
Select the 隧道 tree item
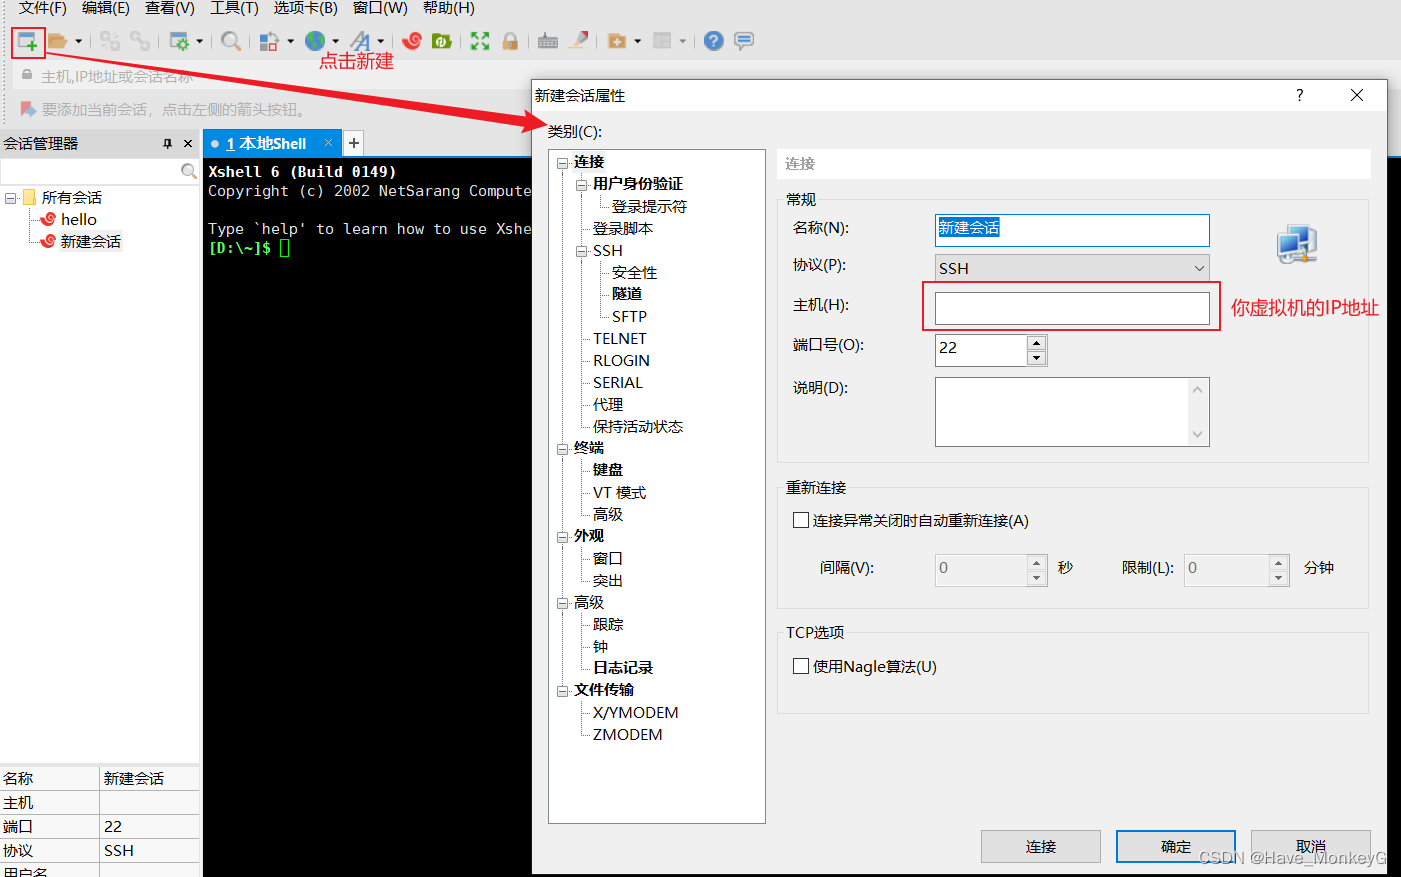pos(627,294)
